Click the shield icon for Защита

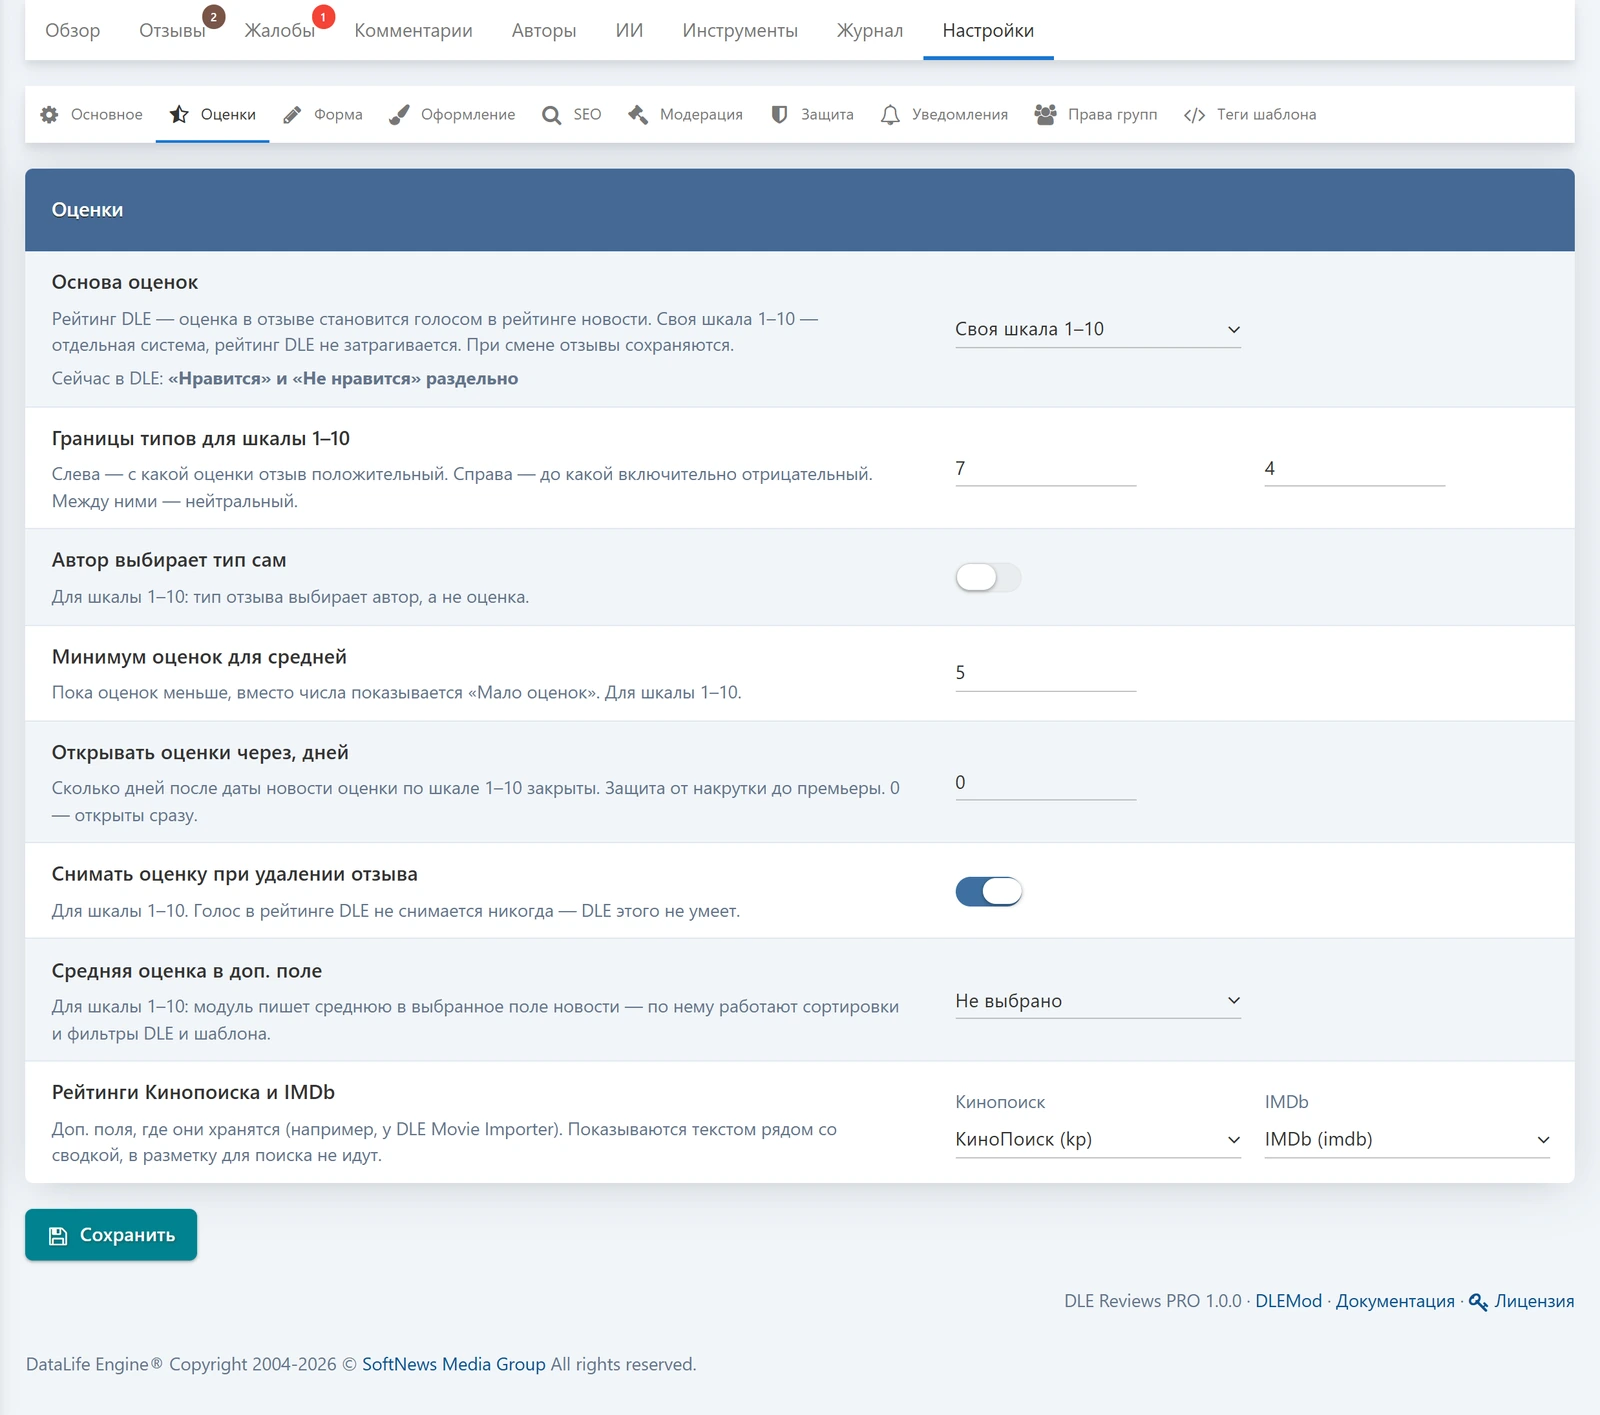click(x=779, y=114)
